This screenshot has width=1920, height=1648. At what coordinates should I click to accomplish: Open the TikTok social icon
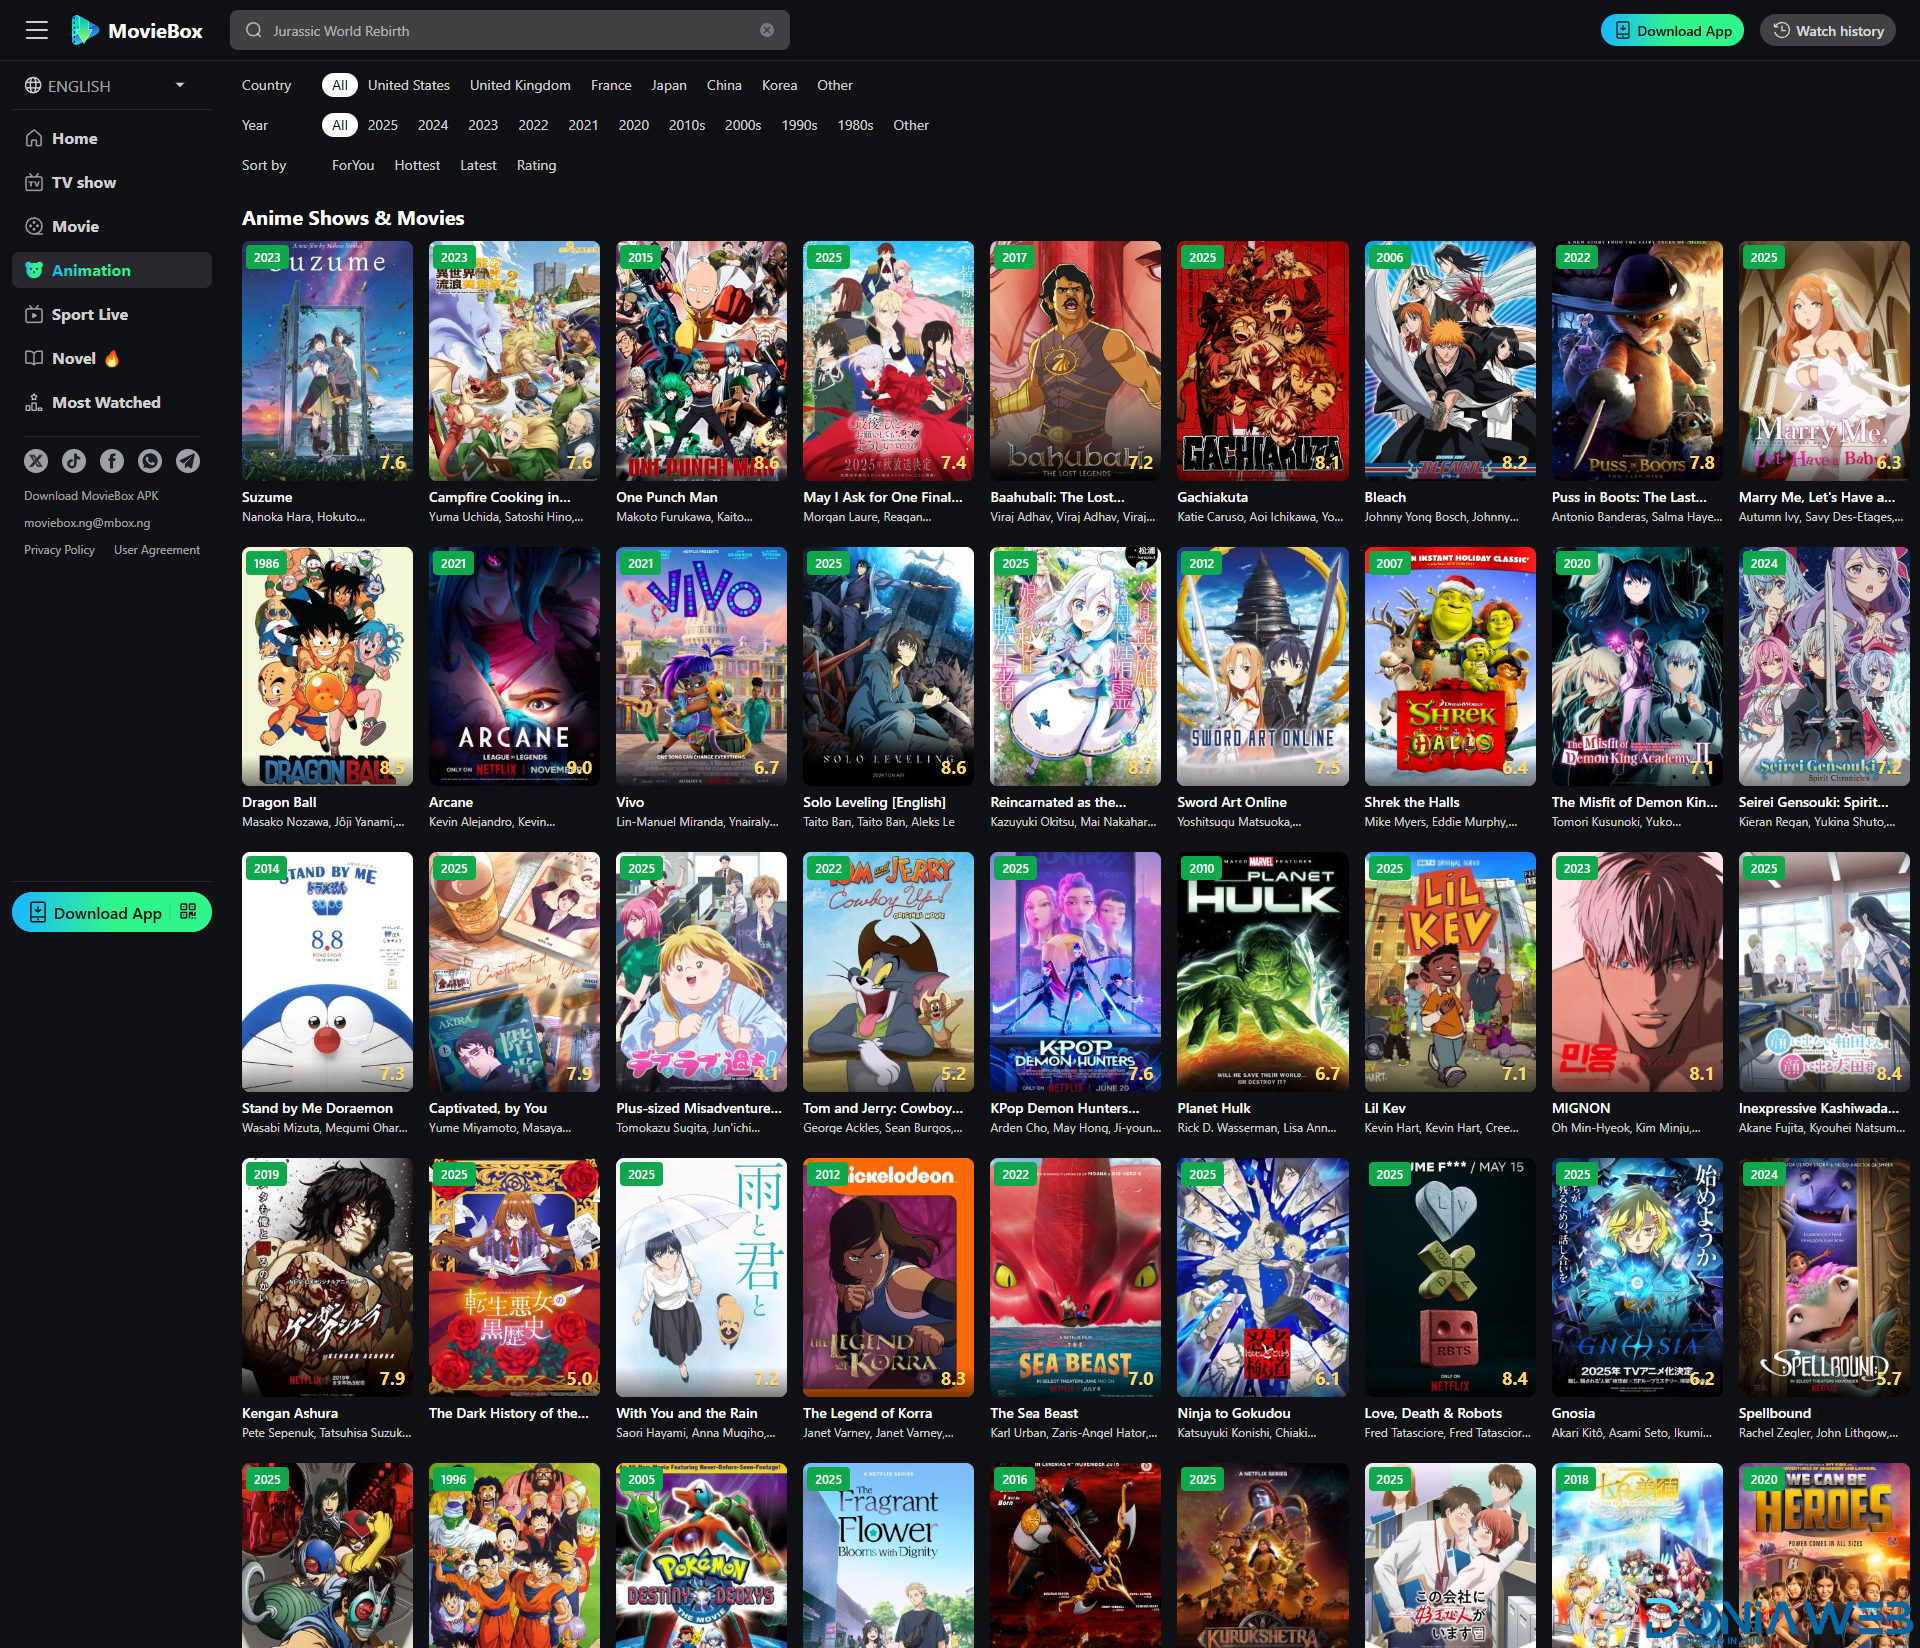tap(74, 460)
